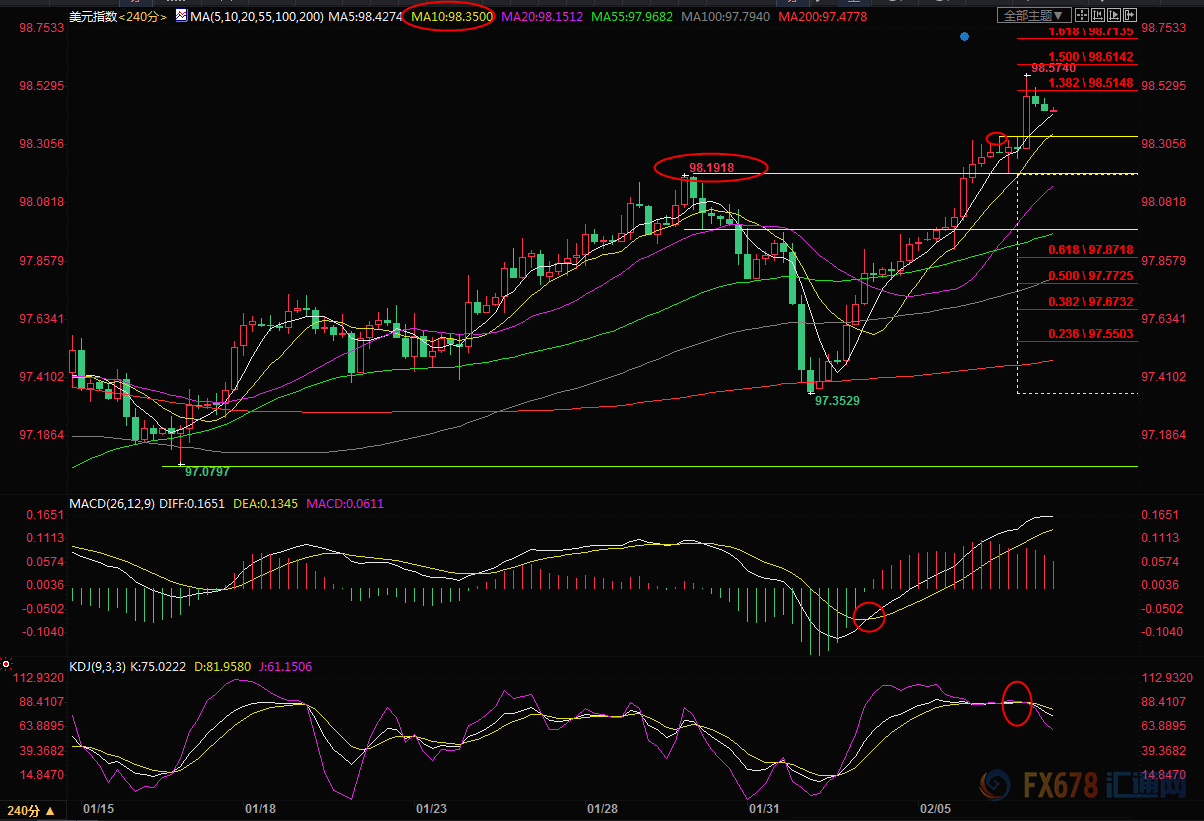Click the red MA200:97.4778 legend value
Screen dimensions: 1204x821
click(x=822, y=16)
